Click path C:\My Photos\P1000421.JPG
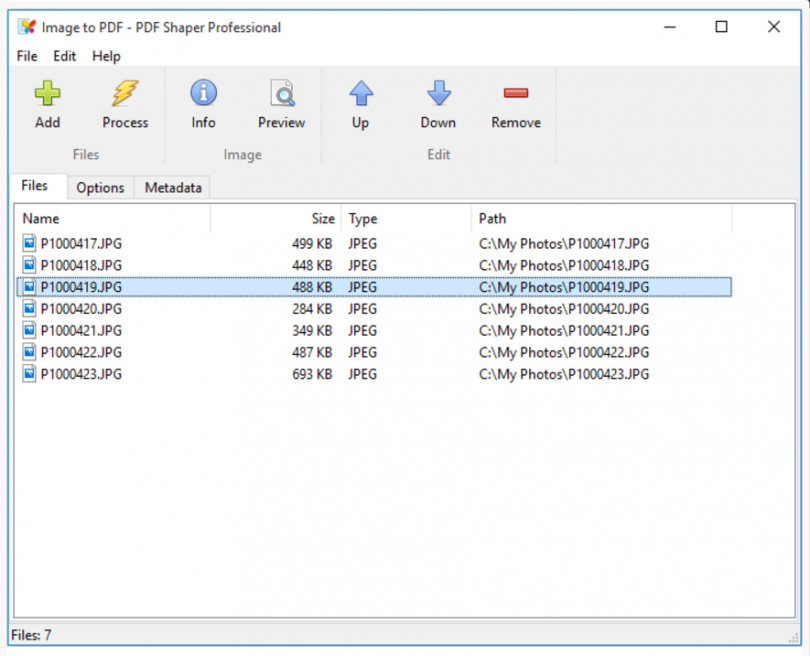Viewport: 810px width, 656px height. (x=564, y=330)
